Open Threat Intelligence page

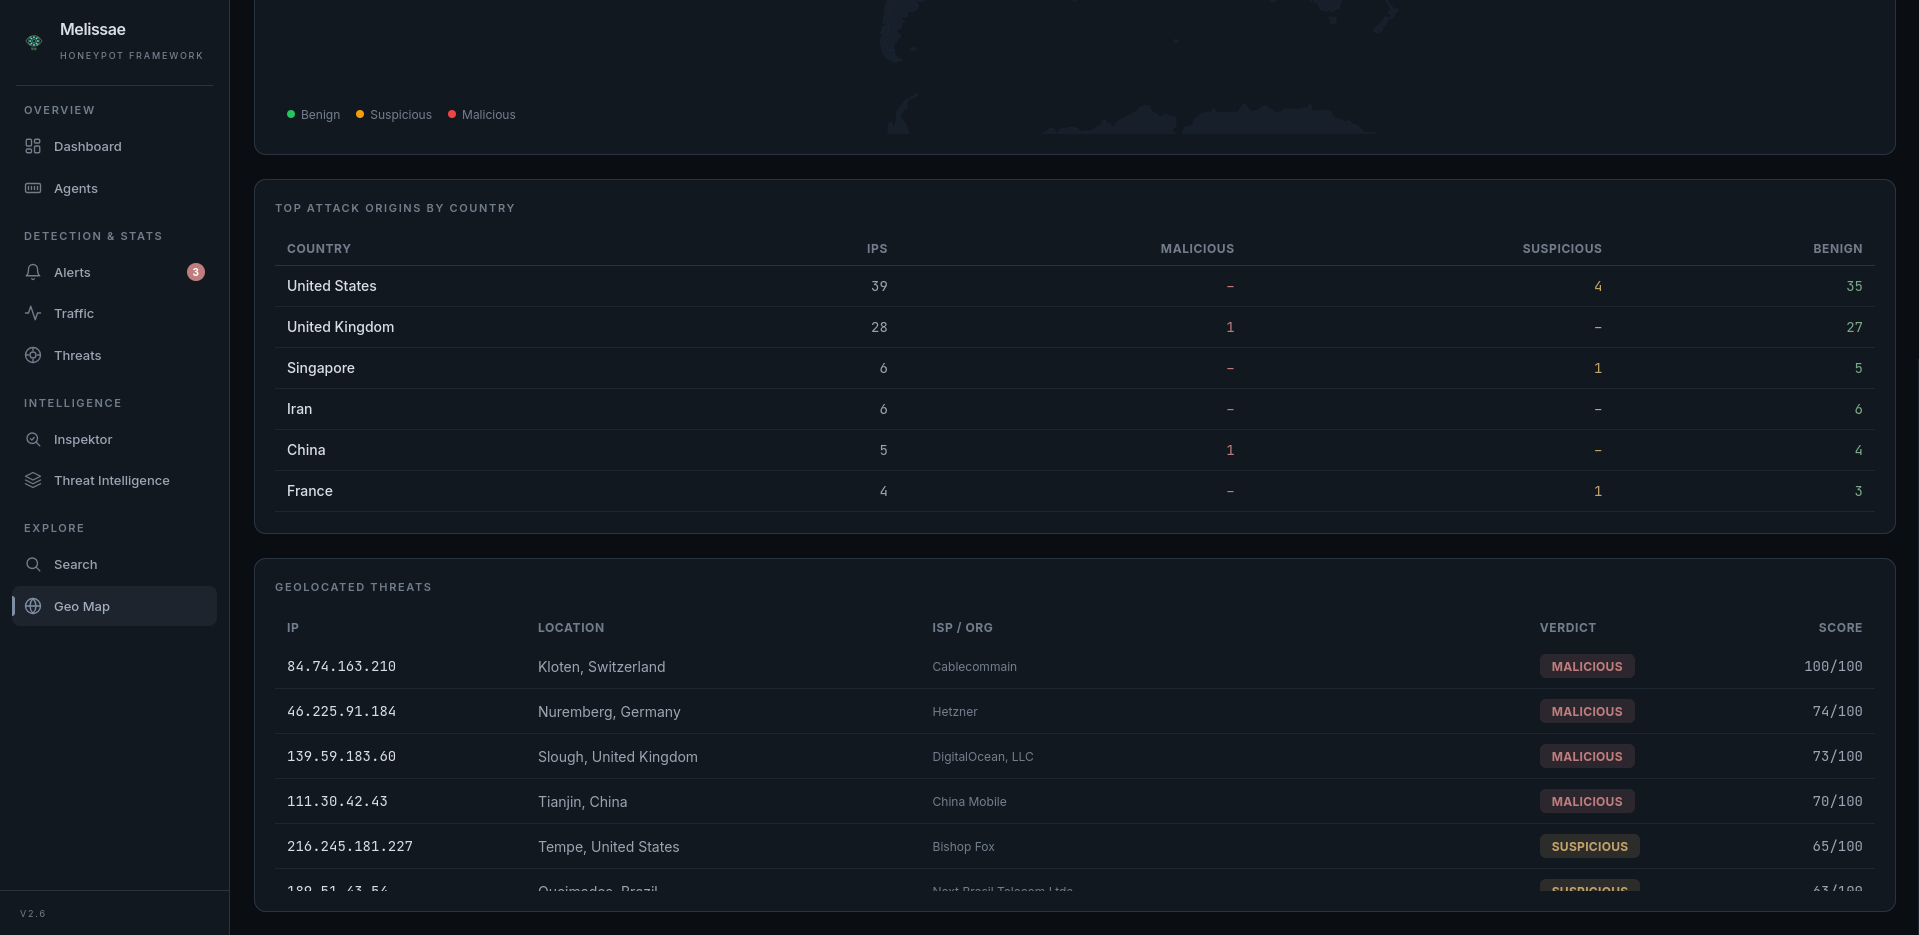114,480
